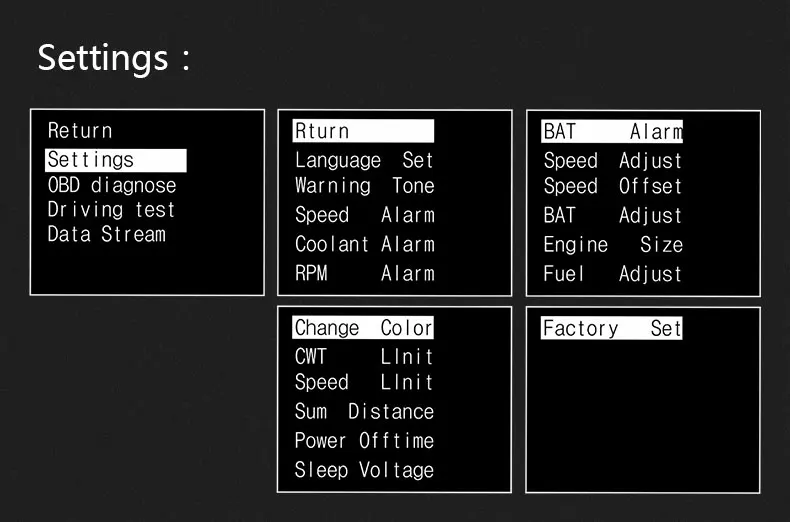Click the Factory Set option

pyautogui.click(x=612, y=328)
